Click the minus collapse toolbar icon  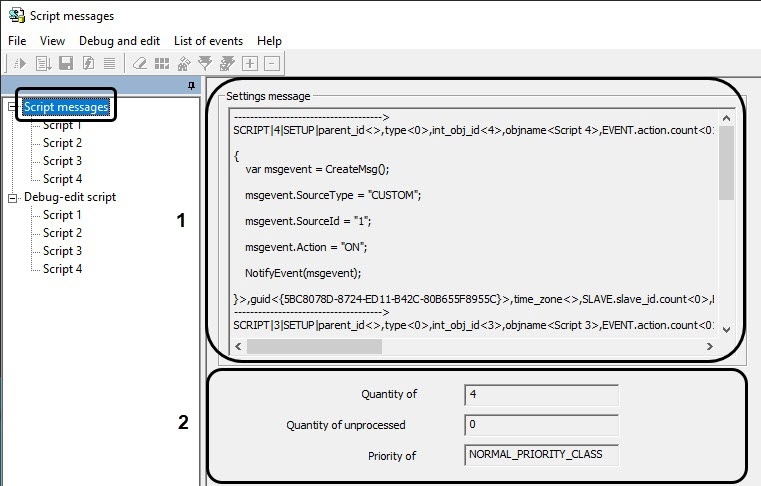coord(271,63)
